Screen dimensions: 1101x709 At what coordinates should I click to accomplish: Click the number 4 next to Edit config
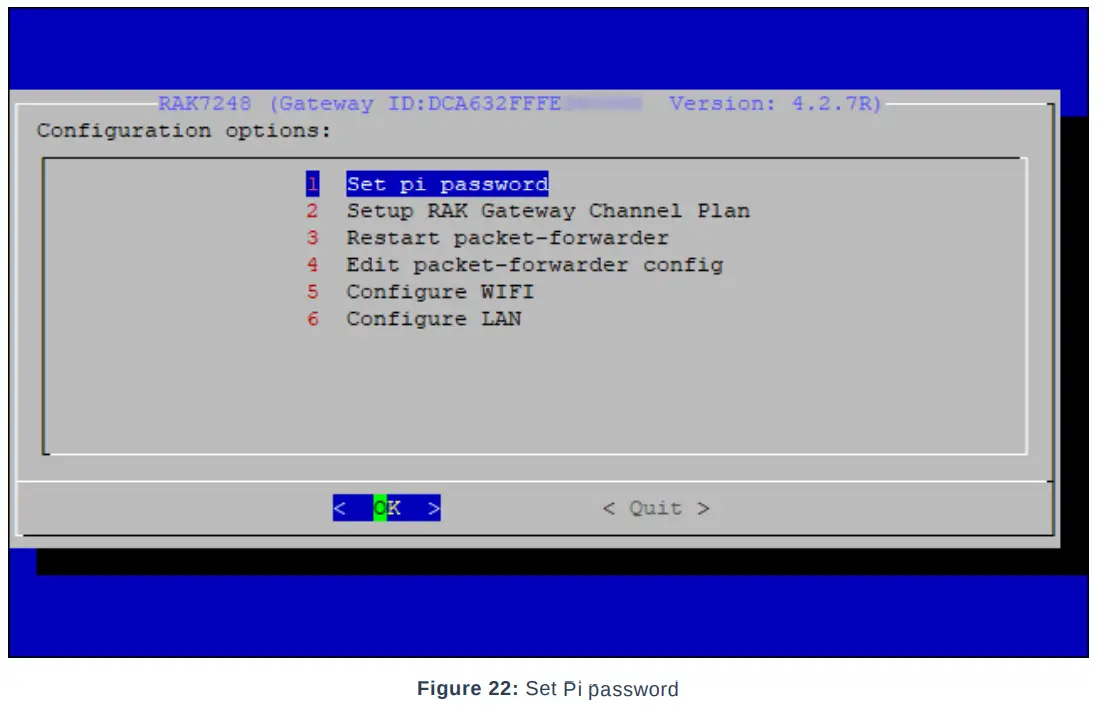[x=313, y=265]
